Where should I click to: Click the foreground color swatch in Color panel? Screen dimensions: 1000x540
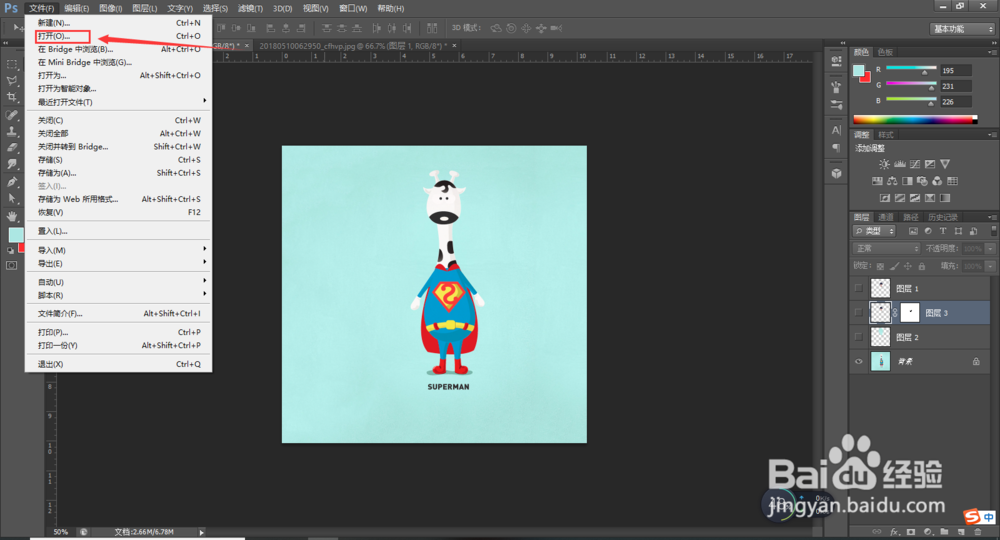858,70
